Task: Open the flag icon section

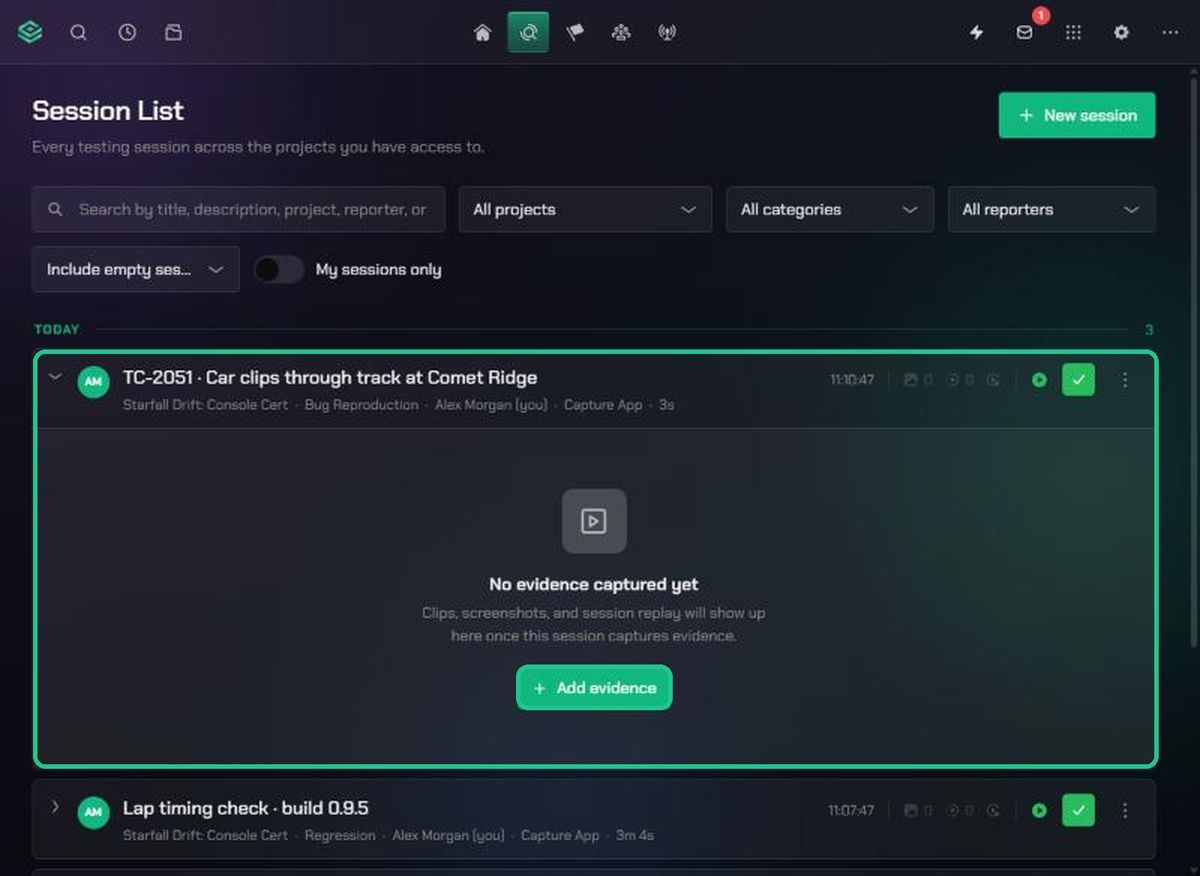Action: [x=575, y=33]
